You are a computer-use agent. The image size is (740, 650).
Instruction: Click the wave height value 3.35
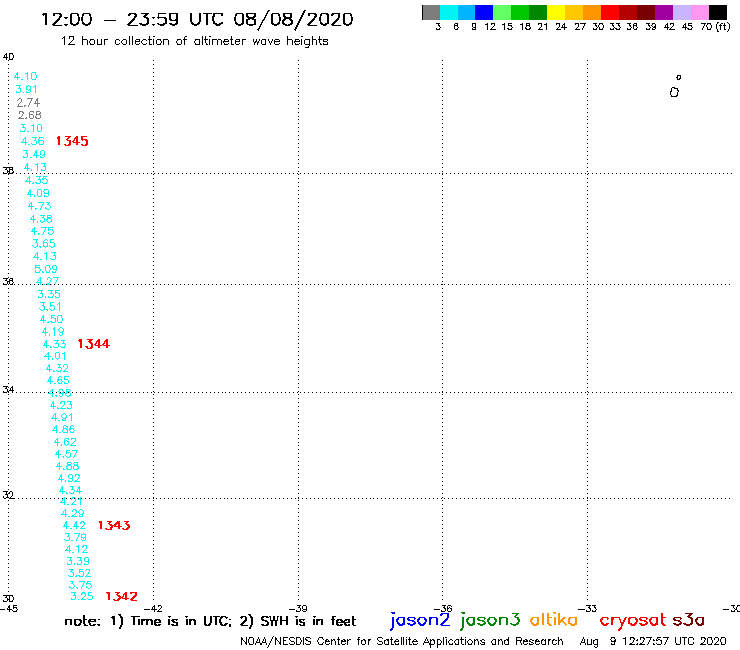click(x=49, y=294)
